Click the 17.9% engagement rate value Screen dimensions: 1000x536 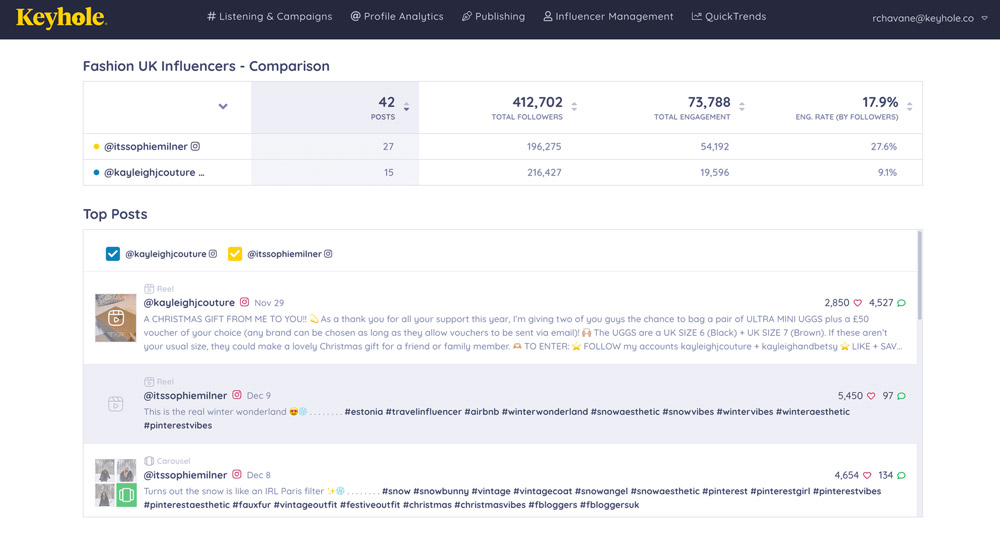tap(880, 102)
